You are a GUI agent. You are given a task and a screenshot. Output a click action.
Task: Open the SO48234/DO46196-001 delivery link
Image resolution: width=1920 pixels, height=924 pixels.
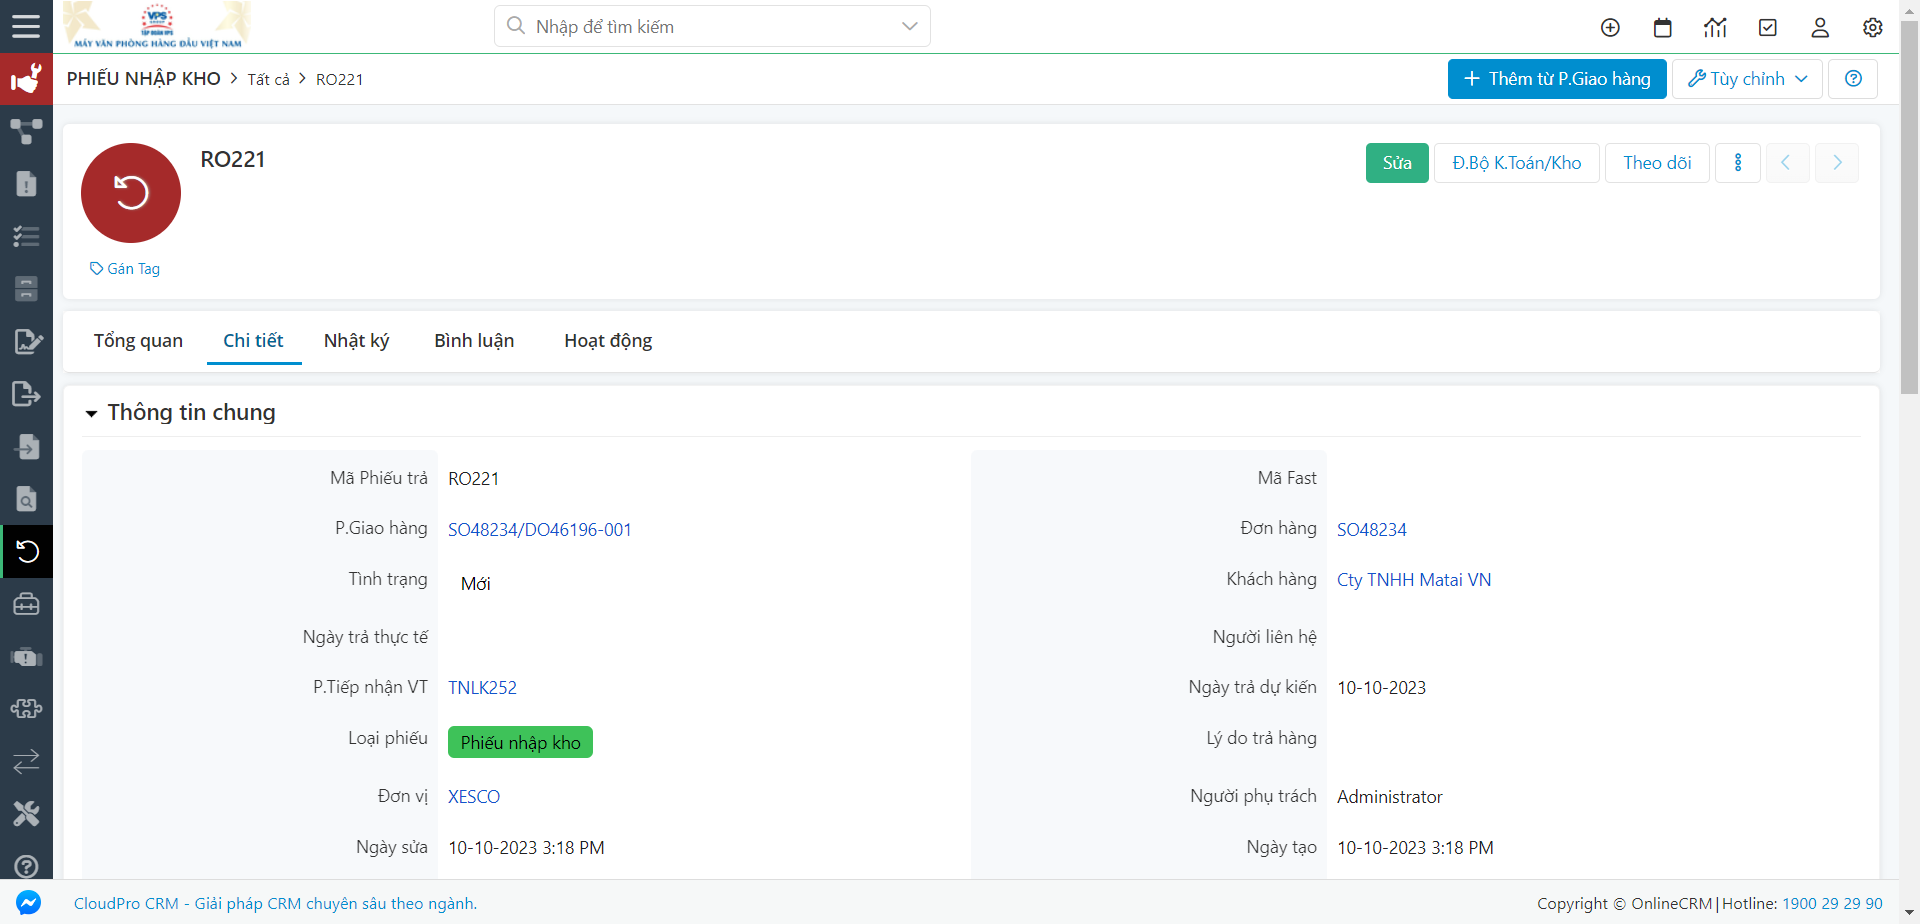pyautogui.click(x=540, y=530)
